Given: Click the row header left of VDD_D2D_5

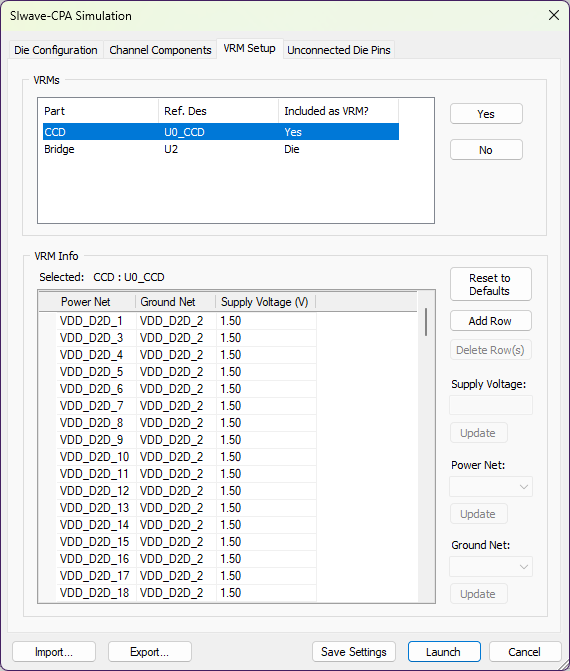Looking at the screenshot, I should coord(48,372).
